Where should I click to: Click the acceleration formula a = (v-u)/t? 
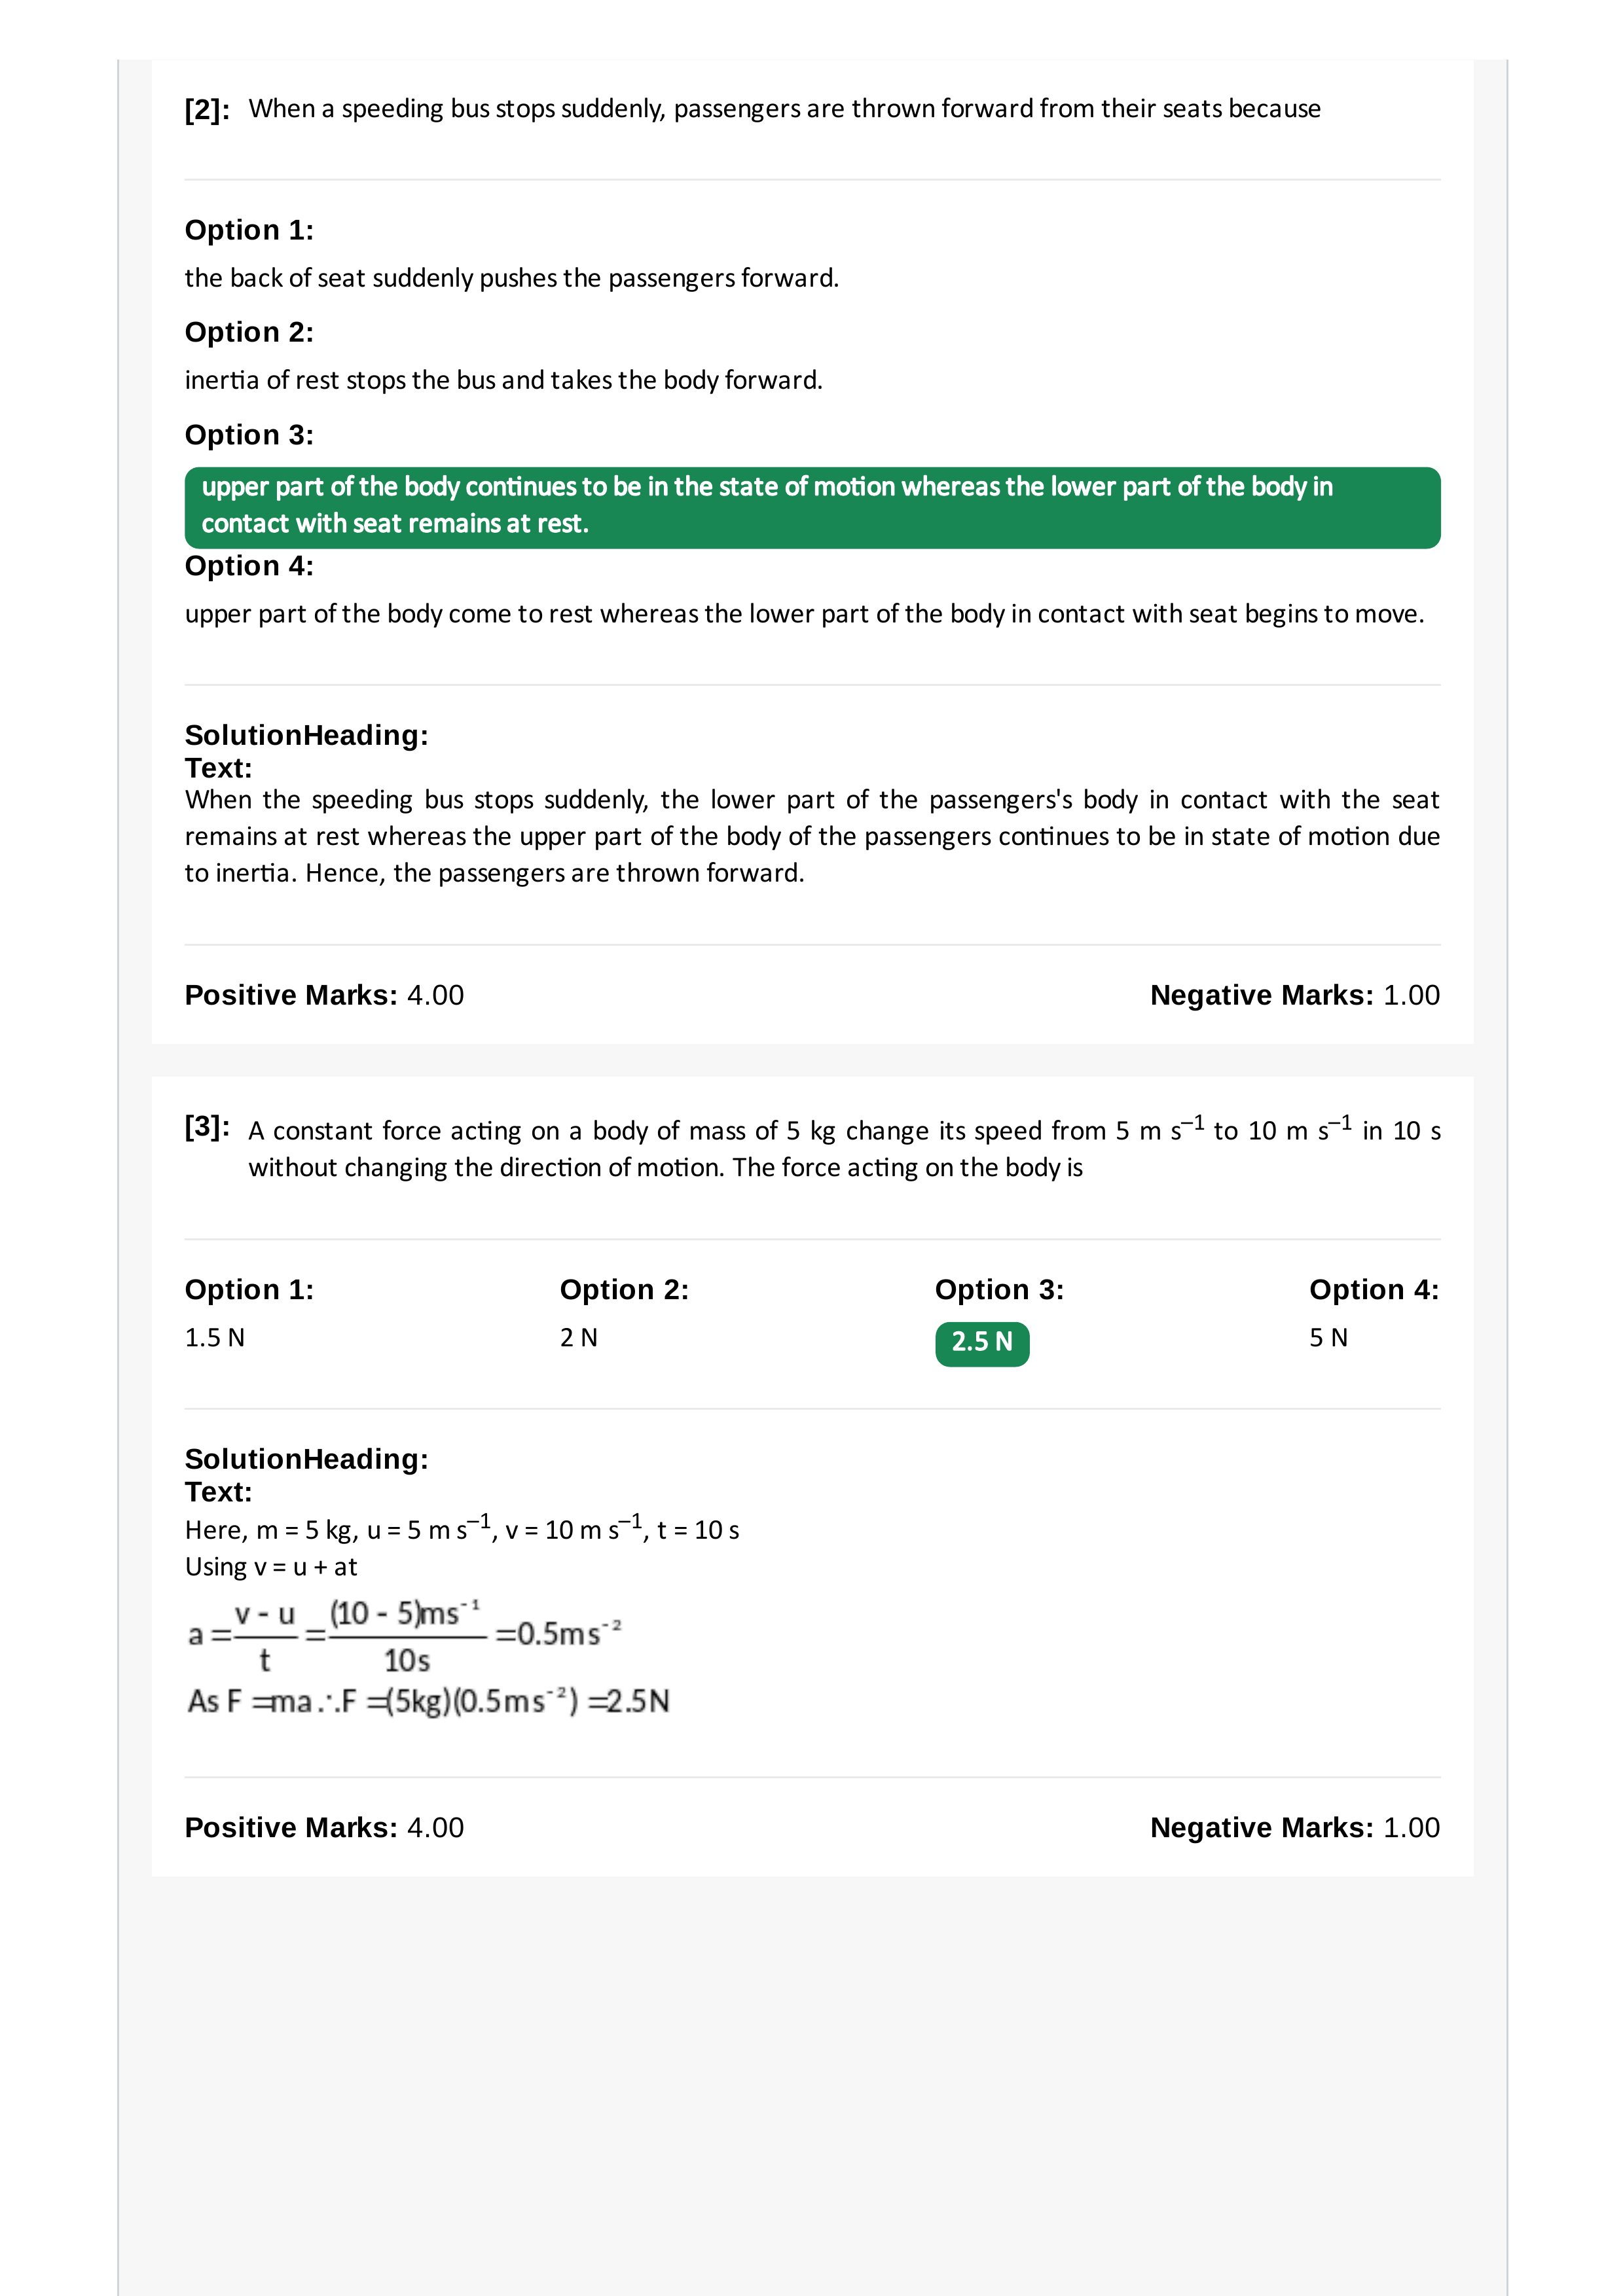pyautogui.click(x=405, y=1636)
